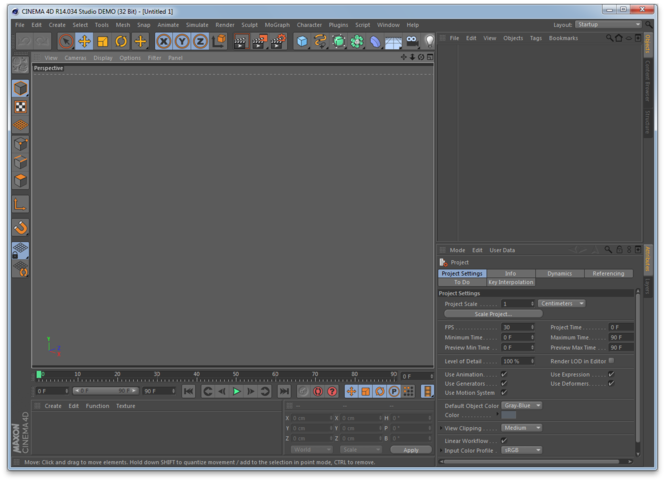665x481 pixels.
Task: Play the animation forward
Action: point(236,391)
